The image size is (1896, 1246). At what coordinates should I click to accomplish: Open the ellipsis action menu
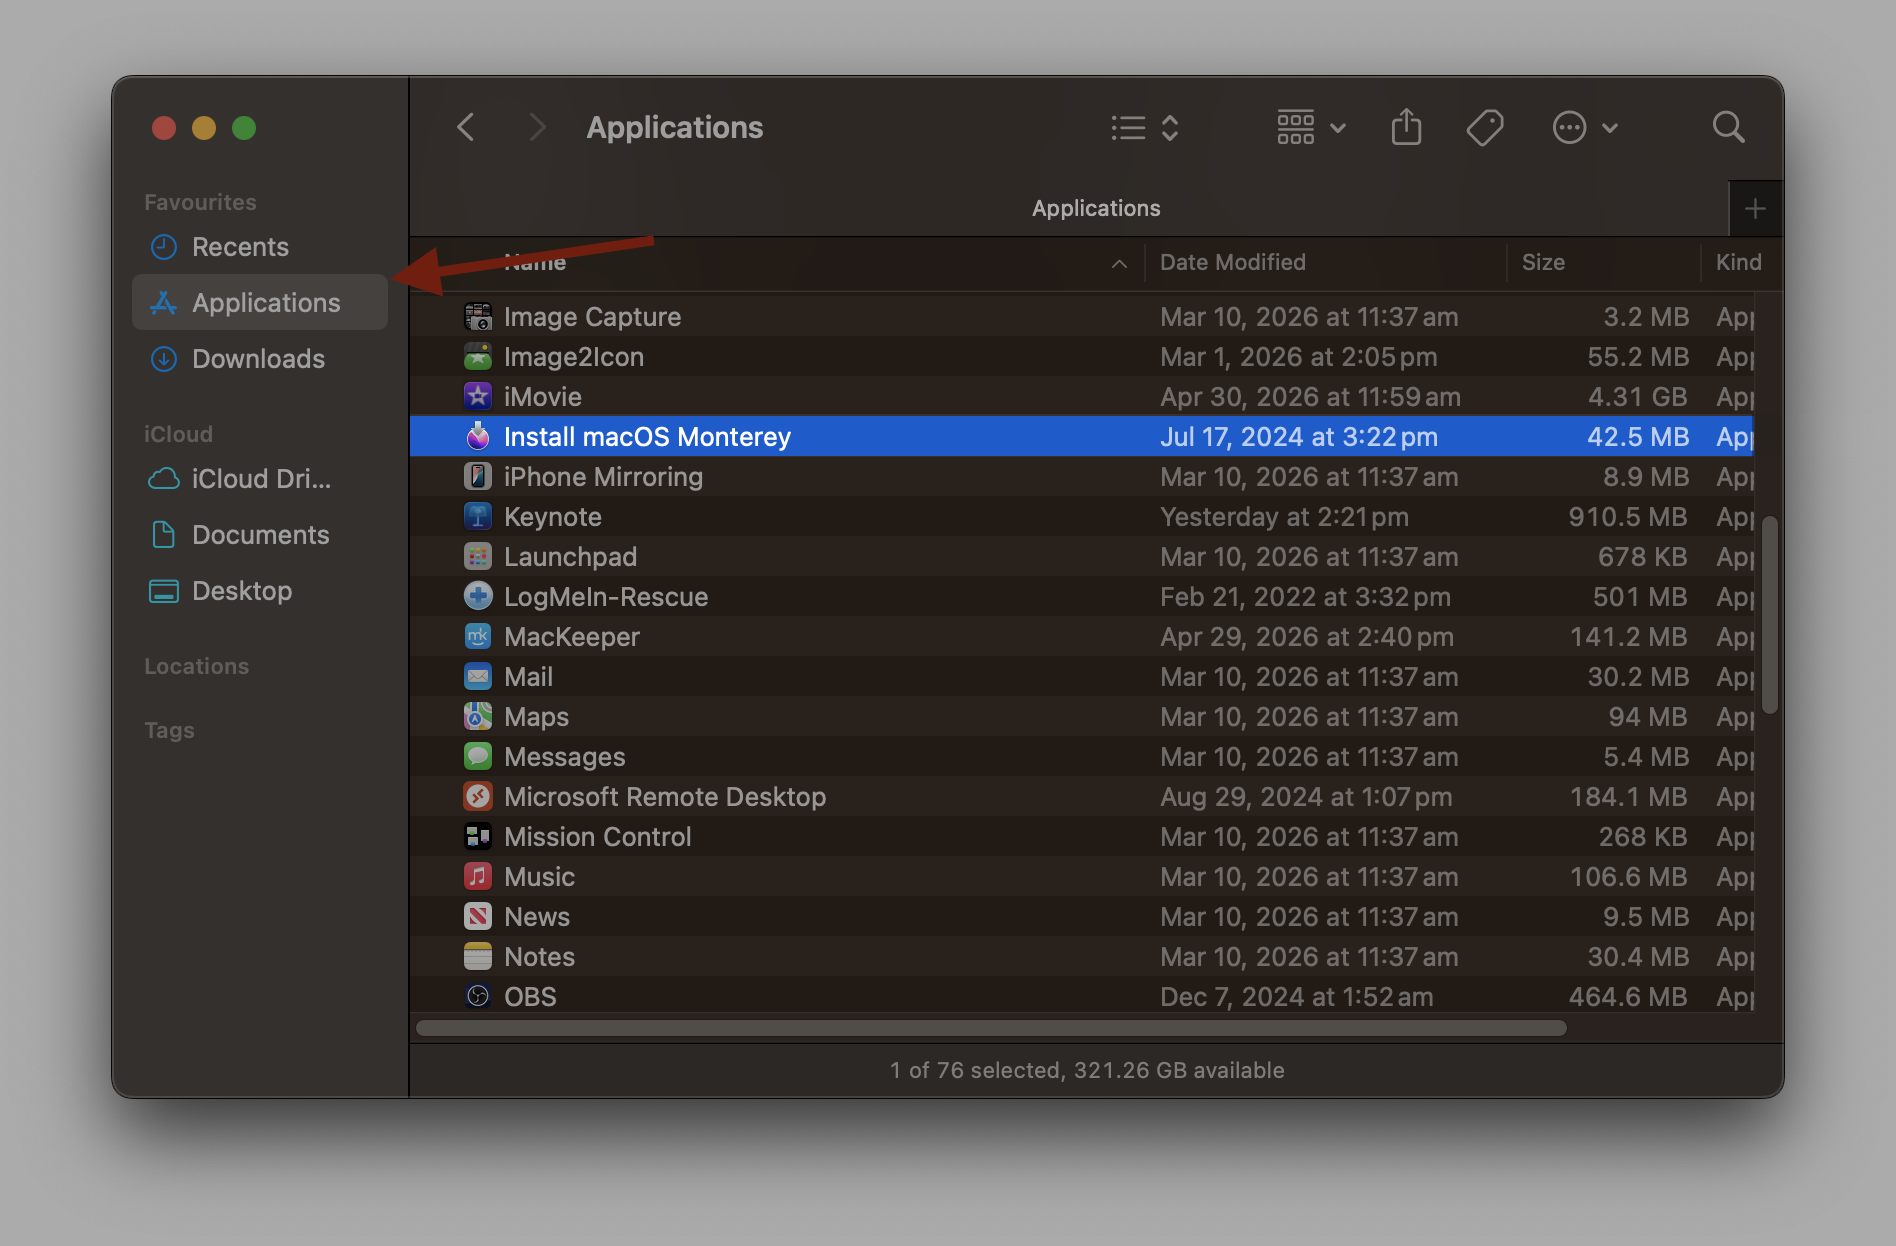tap(1585, 128)
